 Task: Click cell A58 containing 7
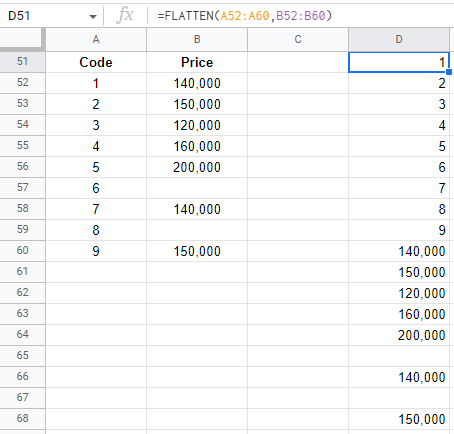click(x=96, y=209)
